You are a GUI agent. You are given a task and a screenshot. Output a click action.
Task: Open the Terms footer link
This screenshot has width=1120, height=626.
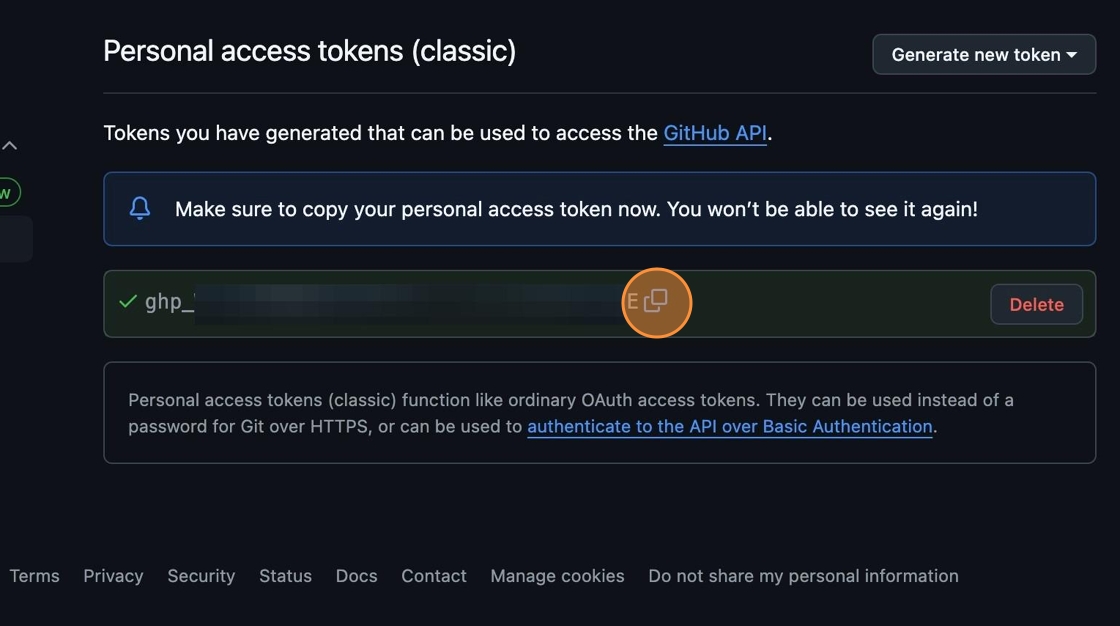point(35,576)
